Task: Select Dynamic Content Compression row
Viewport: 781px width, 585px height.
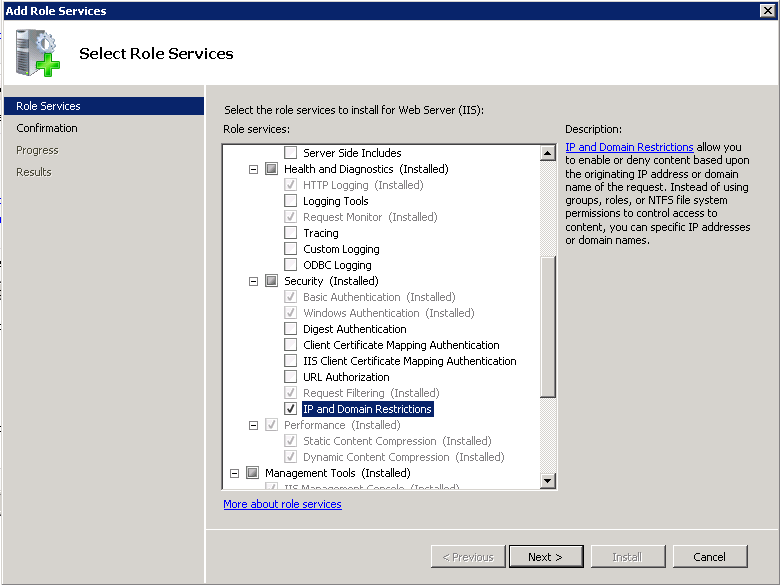Action: [403, 457]
